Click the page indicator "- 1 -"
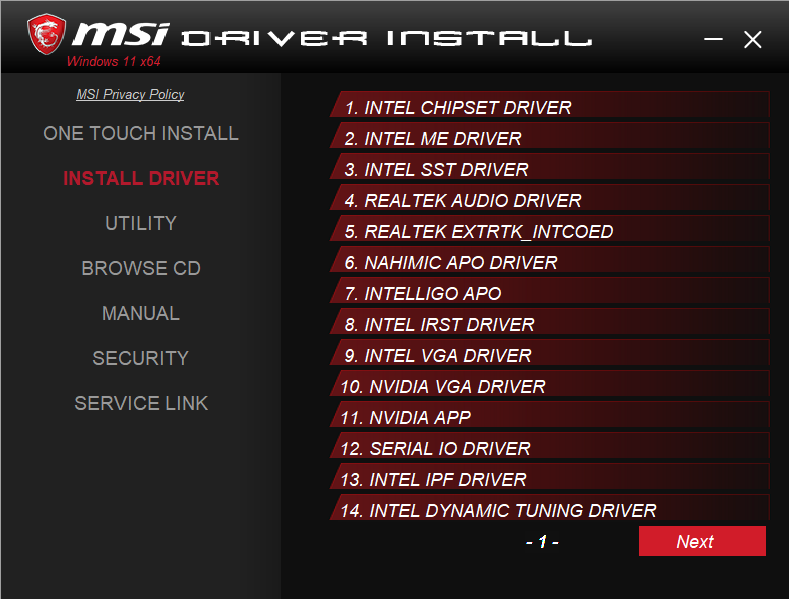Screen dimensions: 790x600 point(542,542)
